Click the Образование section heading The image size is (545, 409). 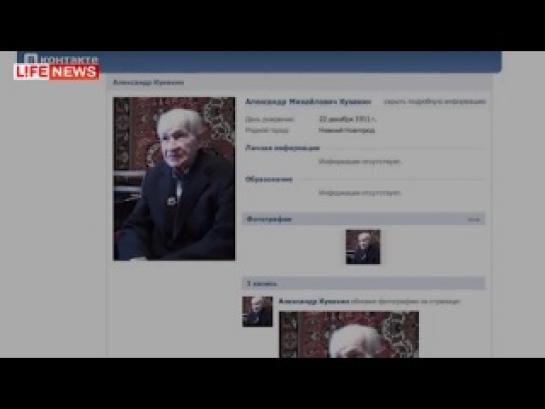(x=269, y=180)
